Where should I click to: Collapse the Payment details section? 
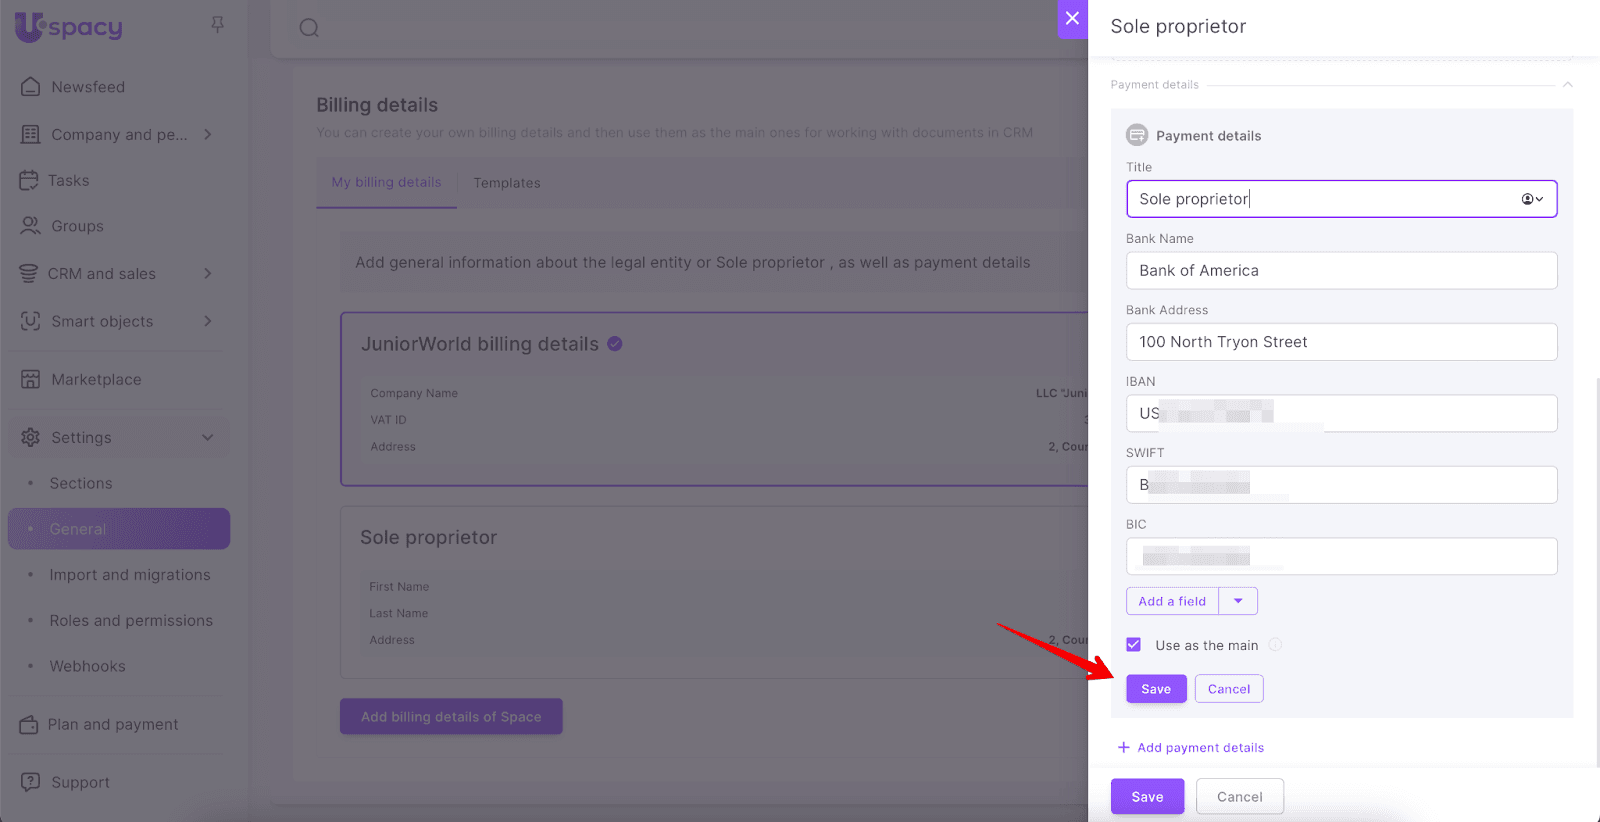(1567, 85)
